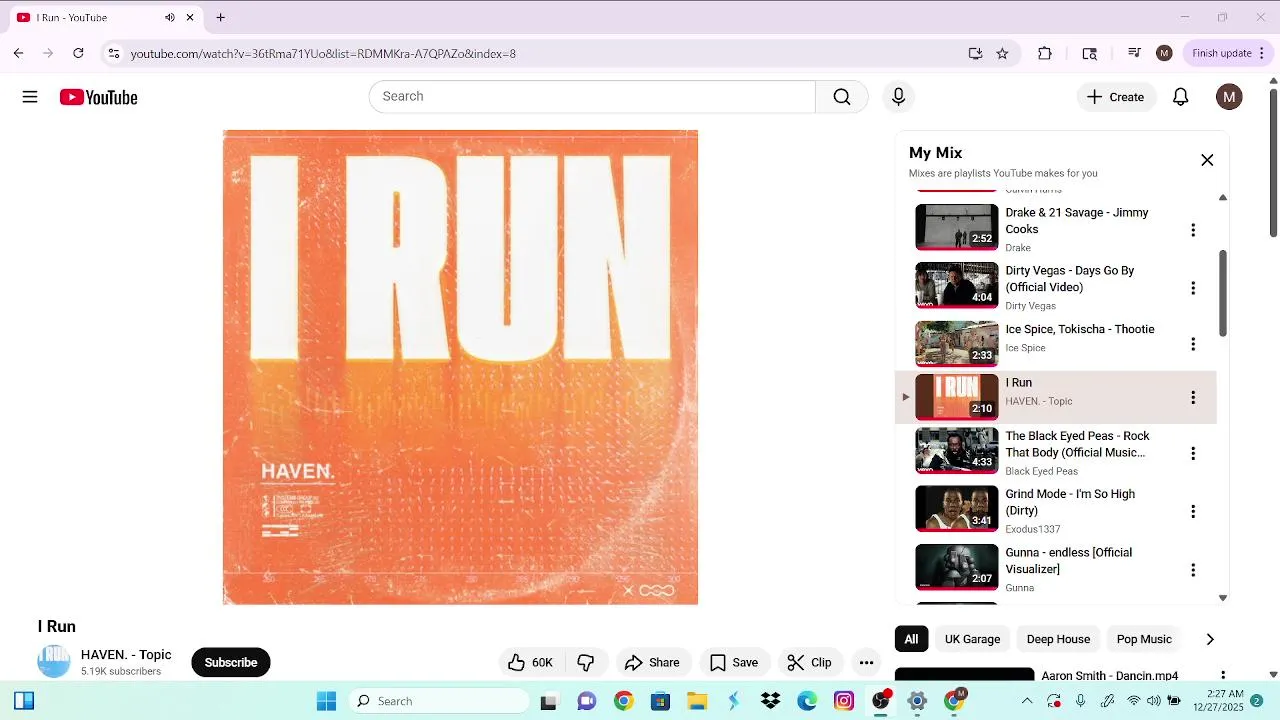Open options for I Run playlist item
The height and width of the screenshot is (720, 1280).
1192,398
